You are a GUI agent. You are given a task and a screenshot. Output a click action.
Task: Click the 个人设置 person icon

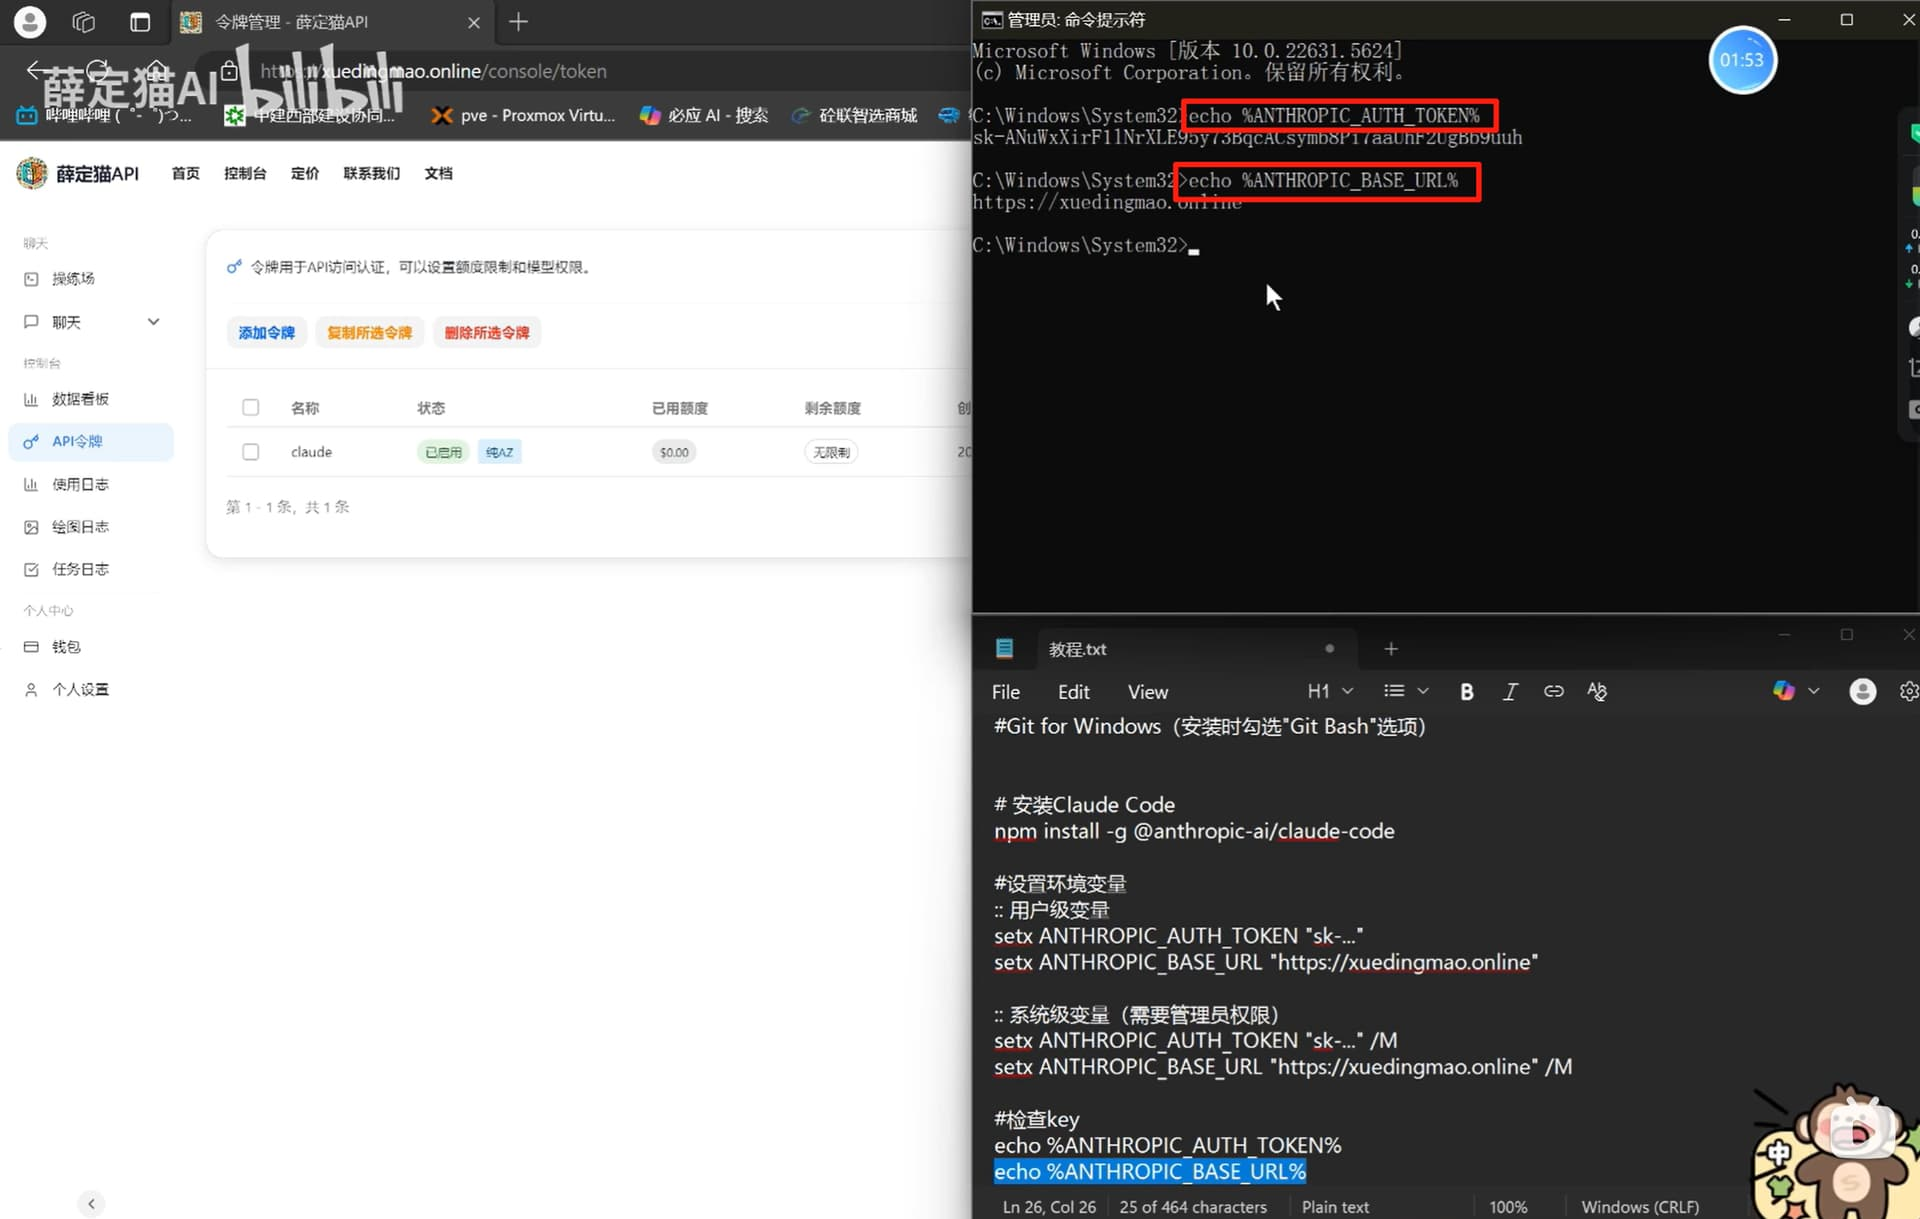pyautogui.click(x=31, y=690)
